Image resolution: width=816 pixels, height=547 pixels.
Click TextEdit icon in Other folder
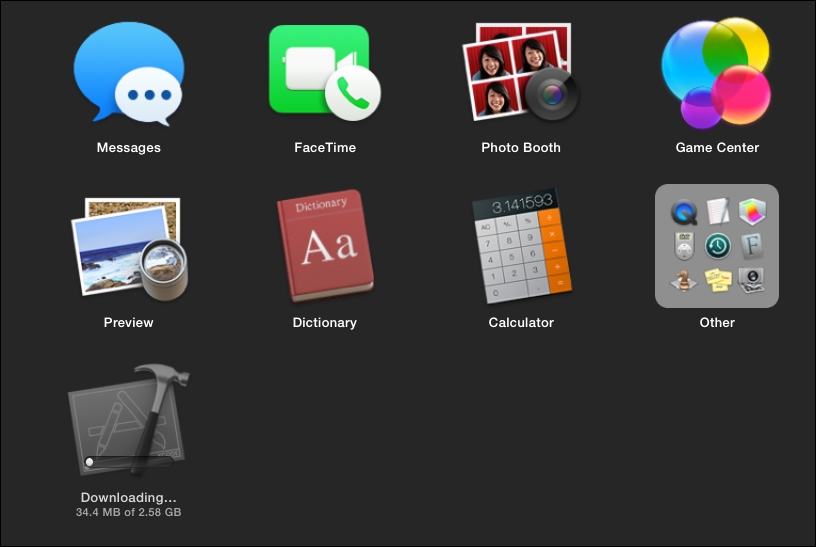pyautogui.click(x=718, y=211)
